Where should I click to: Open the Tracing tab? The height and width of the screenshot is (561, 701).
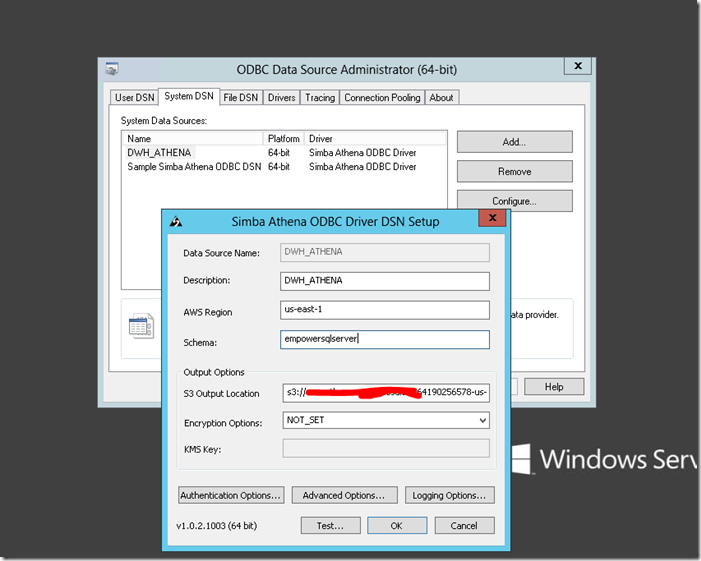(320, 97)
